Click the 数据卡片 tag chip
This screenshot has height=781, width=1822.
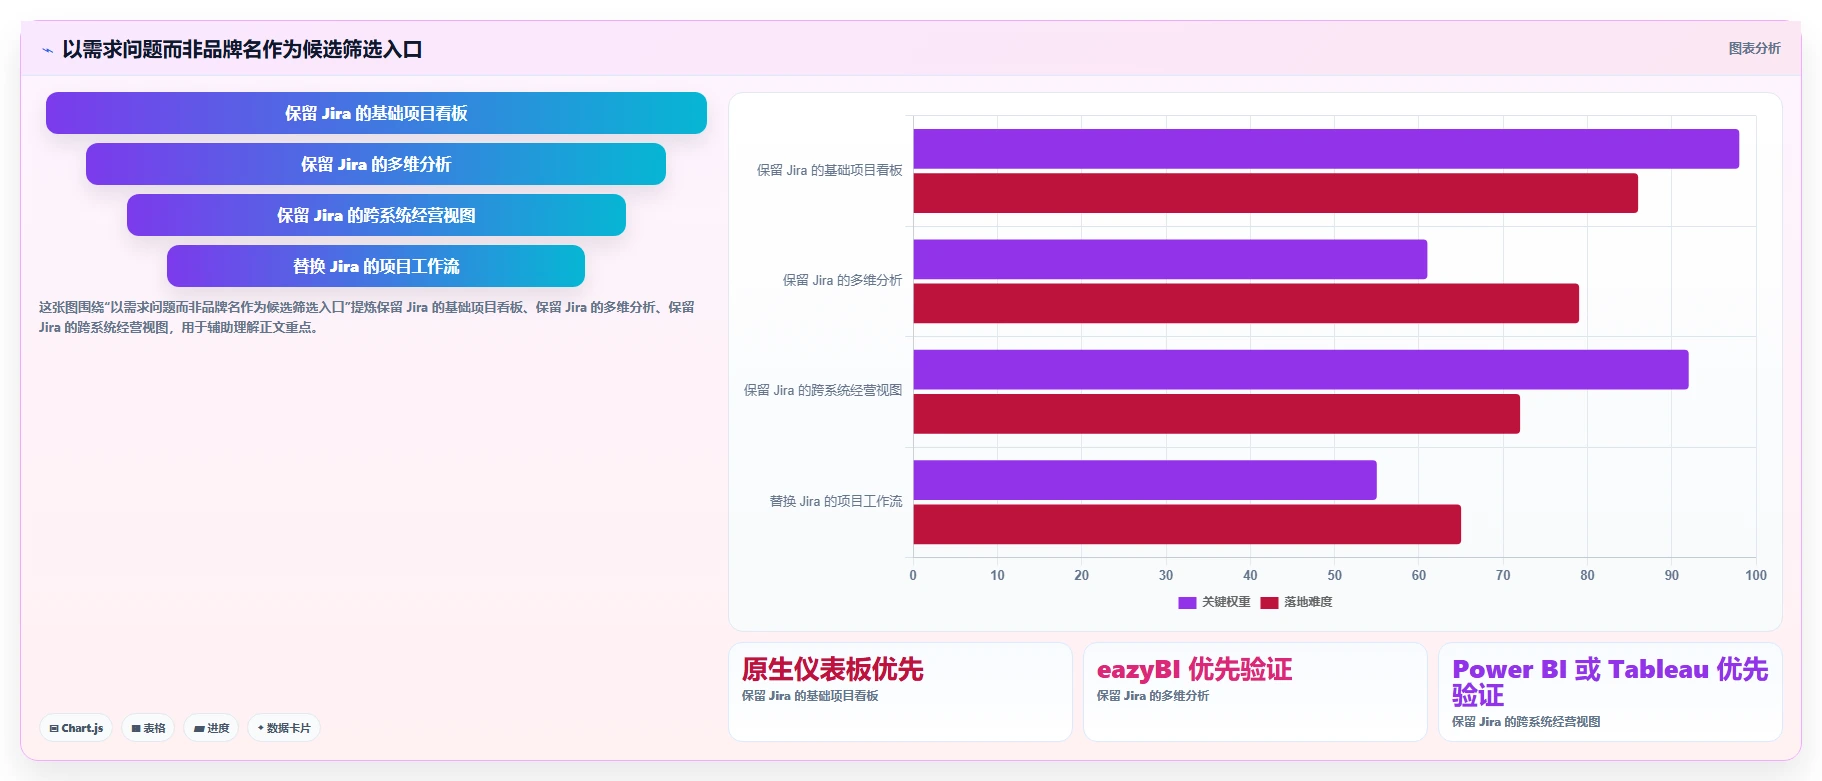284,728
